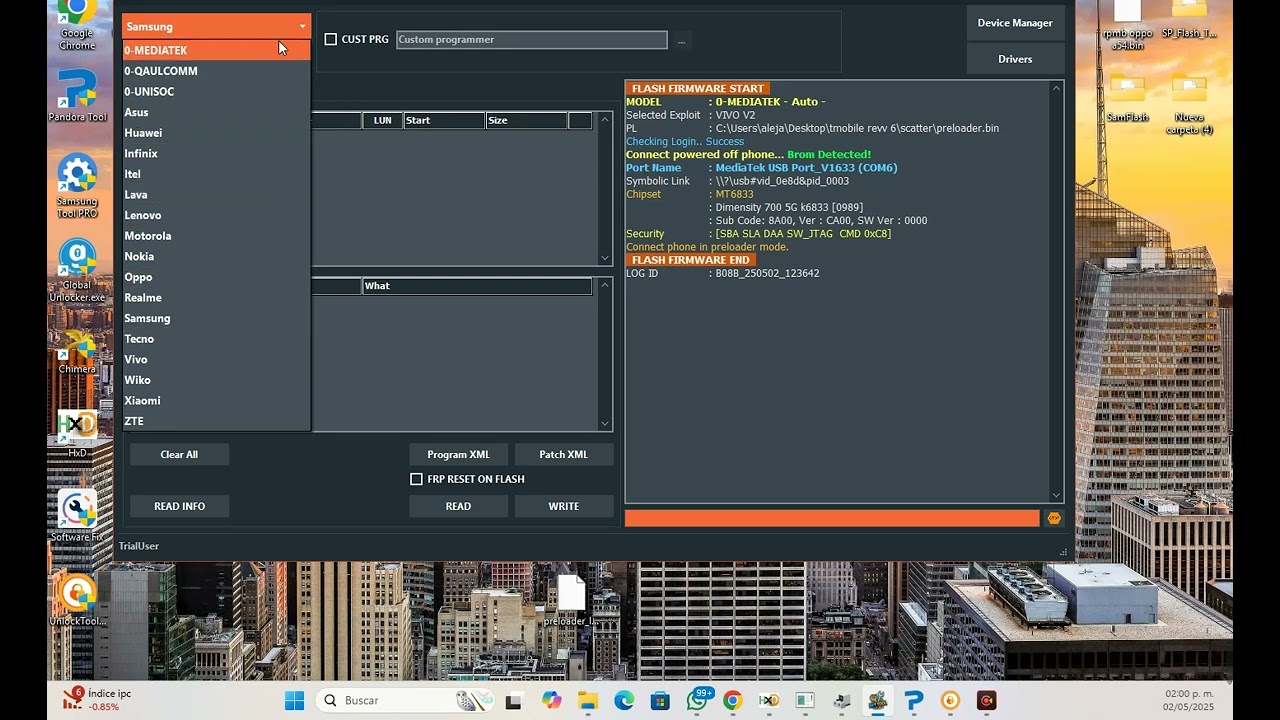Image resolution: width=1280 pixels, height=720 pixels.
Task: Select preloader file on the desktop
Action: pyautogui.click(x=571, y=600)
